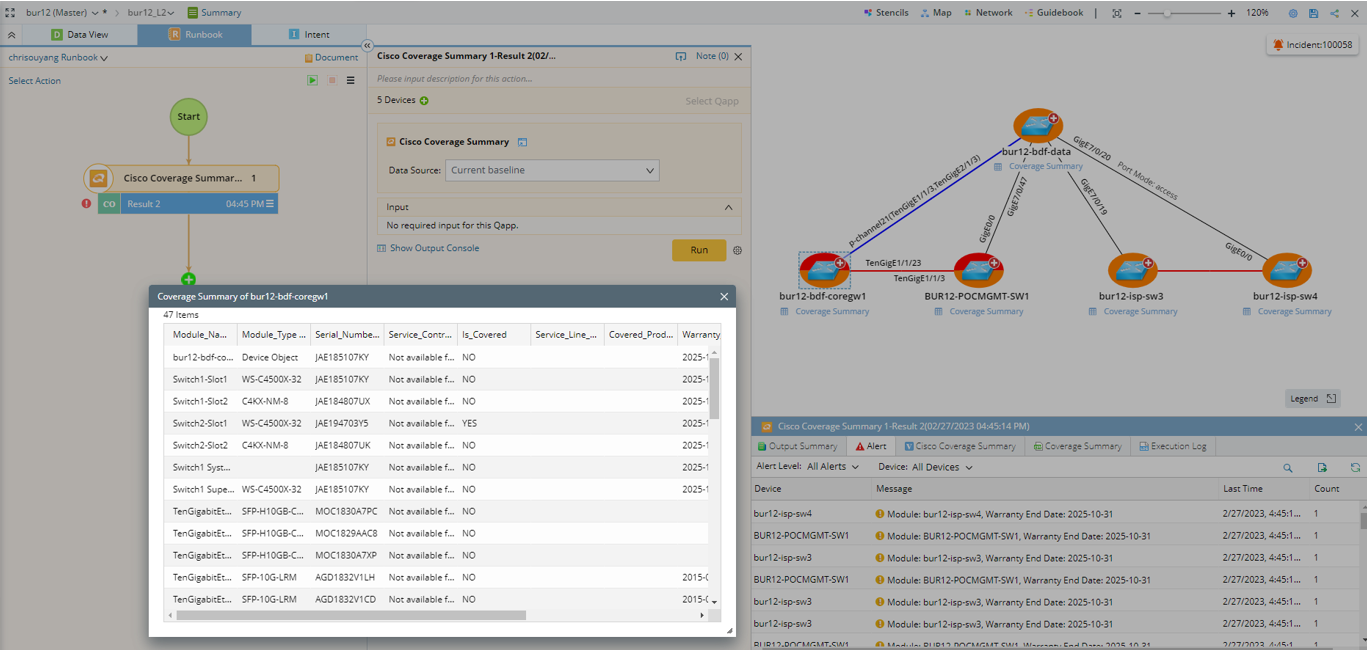Open the settings gear next to Run
The width and height of the screenshot is (1367, 650).
pyautogui.click(x=738, y=250)
